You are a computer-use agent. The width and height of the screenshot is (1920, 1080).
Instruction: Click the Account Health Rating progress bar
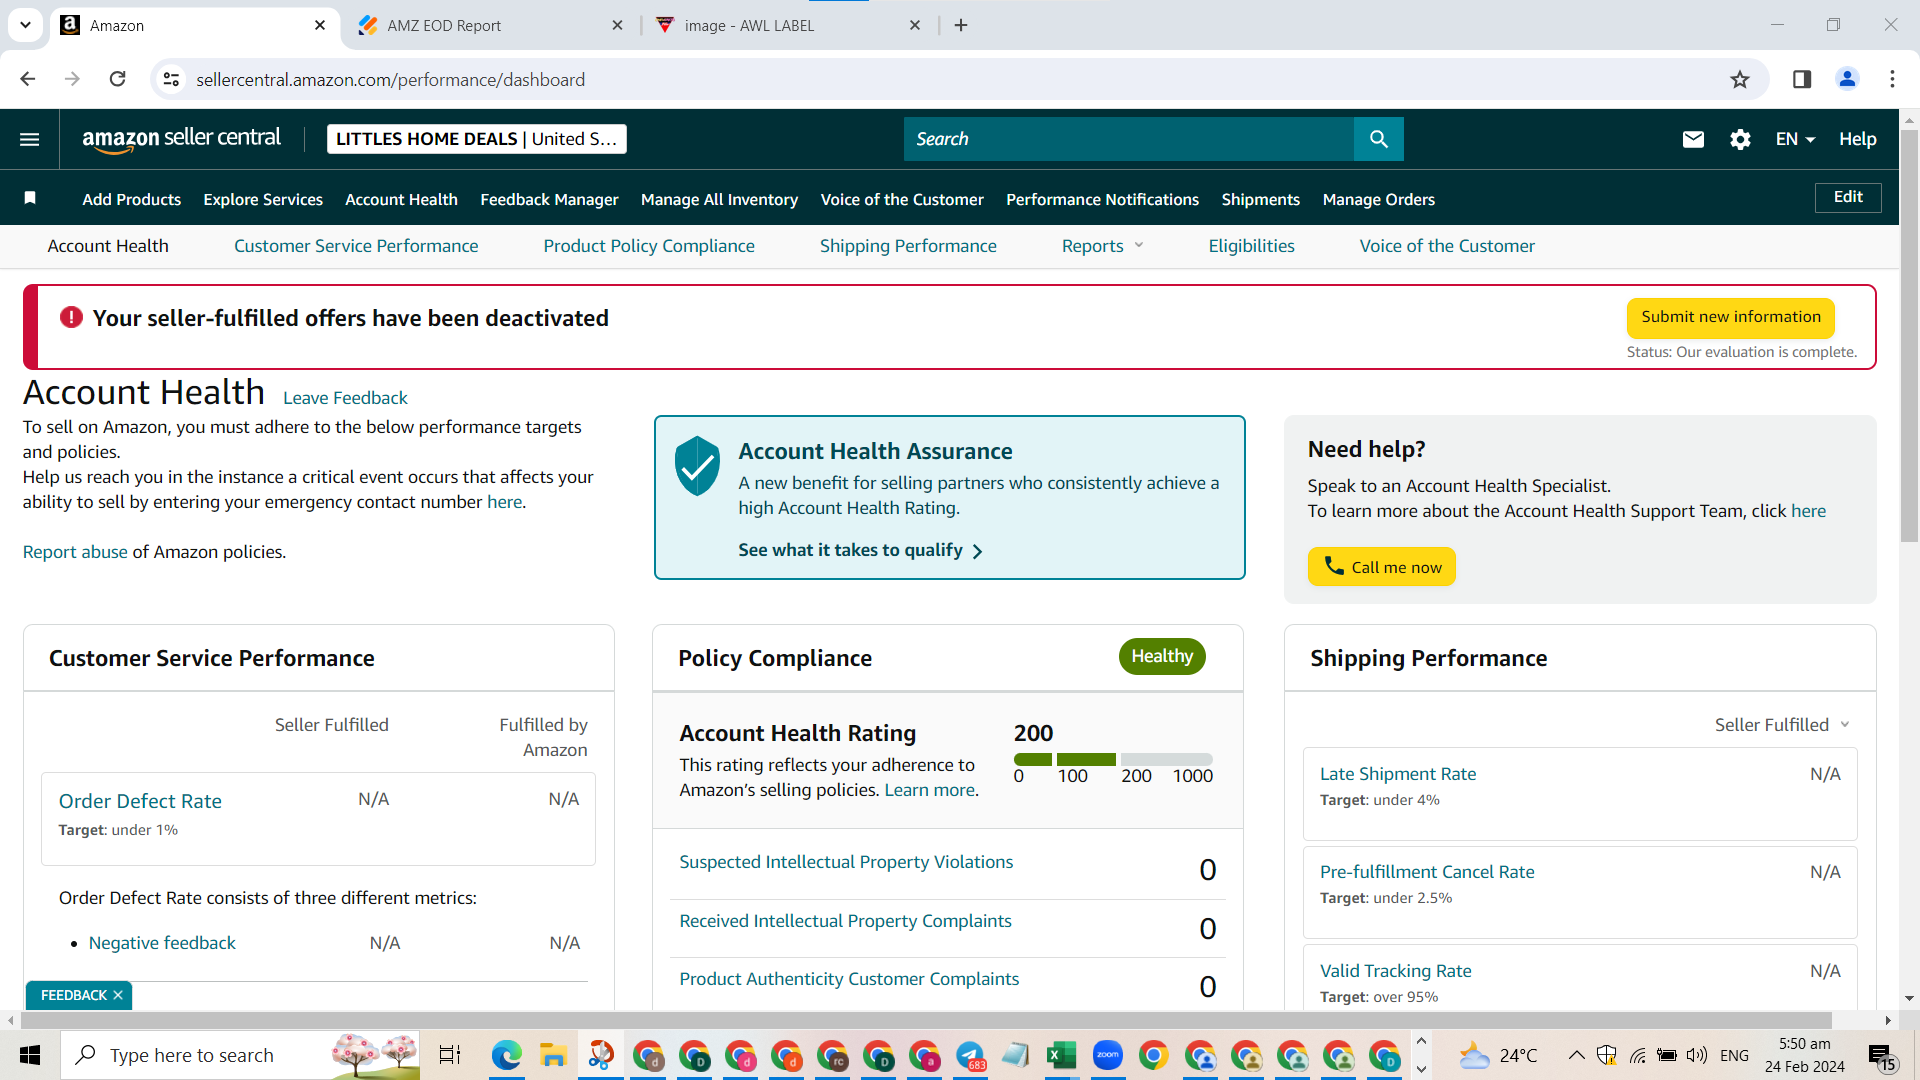pyautogui.click(x=1113, y=760)
